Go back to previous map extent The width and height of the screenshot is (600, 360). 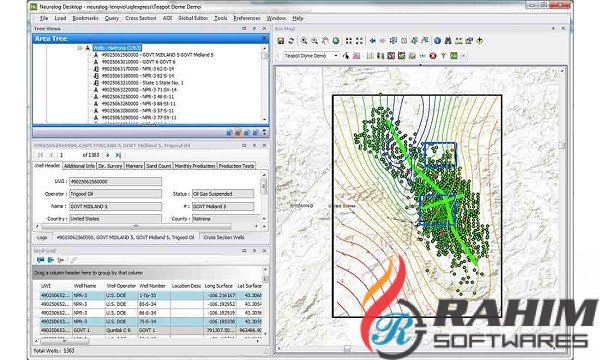(x=372, y=41)
